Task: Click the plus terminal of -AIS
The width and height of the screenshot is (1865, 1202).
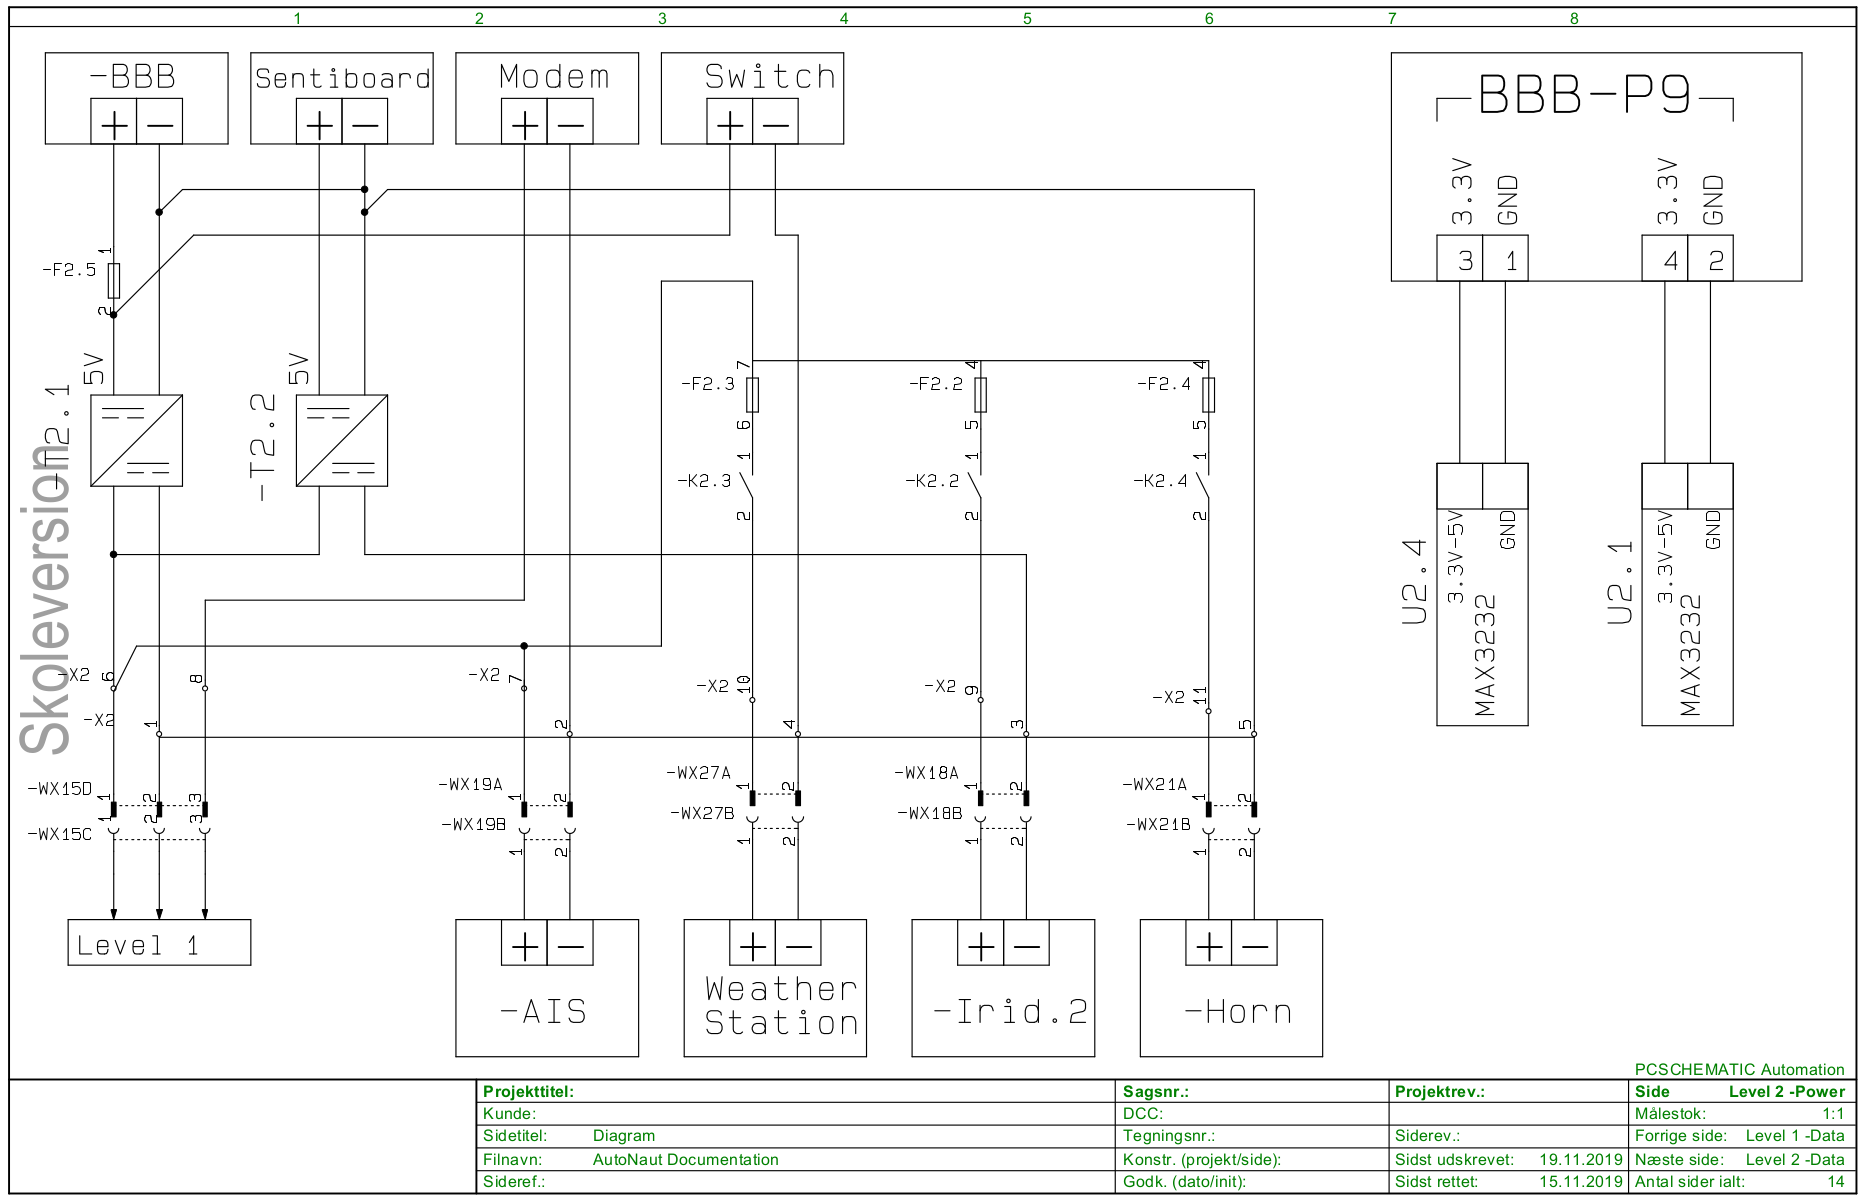Action: [524, 943]
